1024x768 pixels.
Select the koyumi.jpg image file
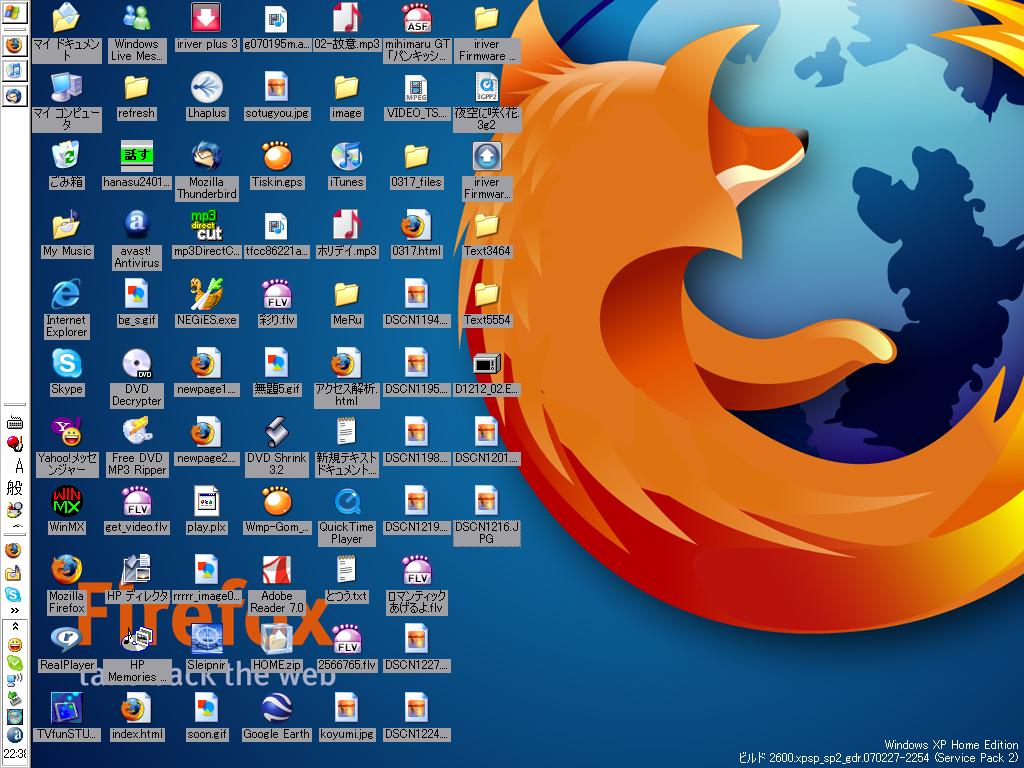[346, 716]
